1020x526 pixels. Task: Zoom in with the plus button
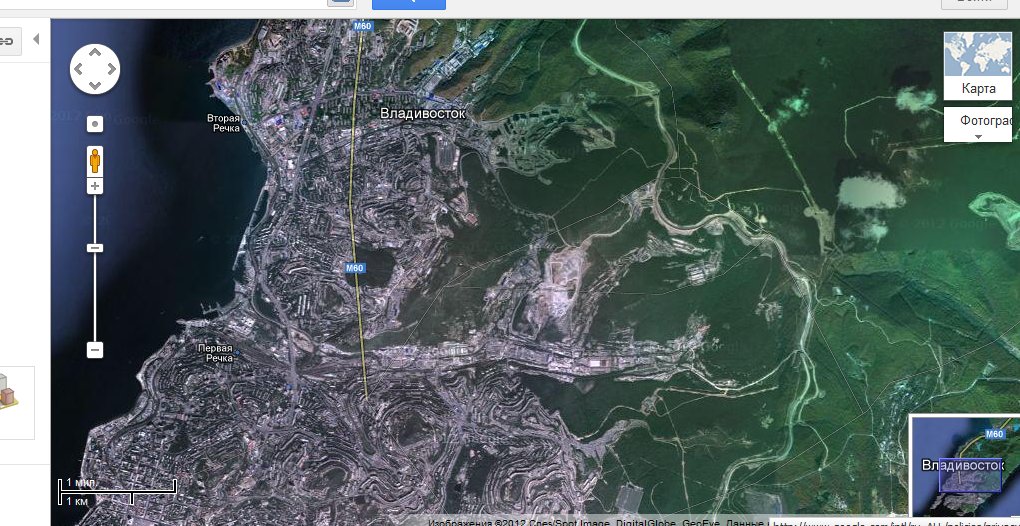tap(95, 187)
